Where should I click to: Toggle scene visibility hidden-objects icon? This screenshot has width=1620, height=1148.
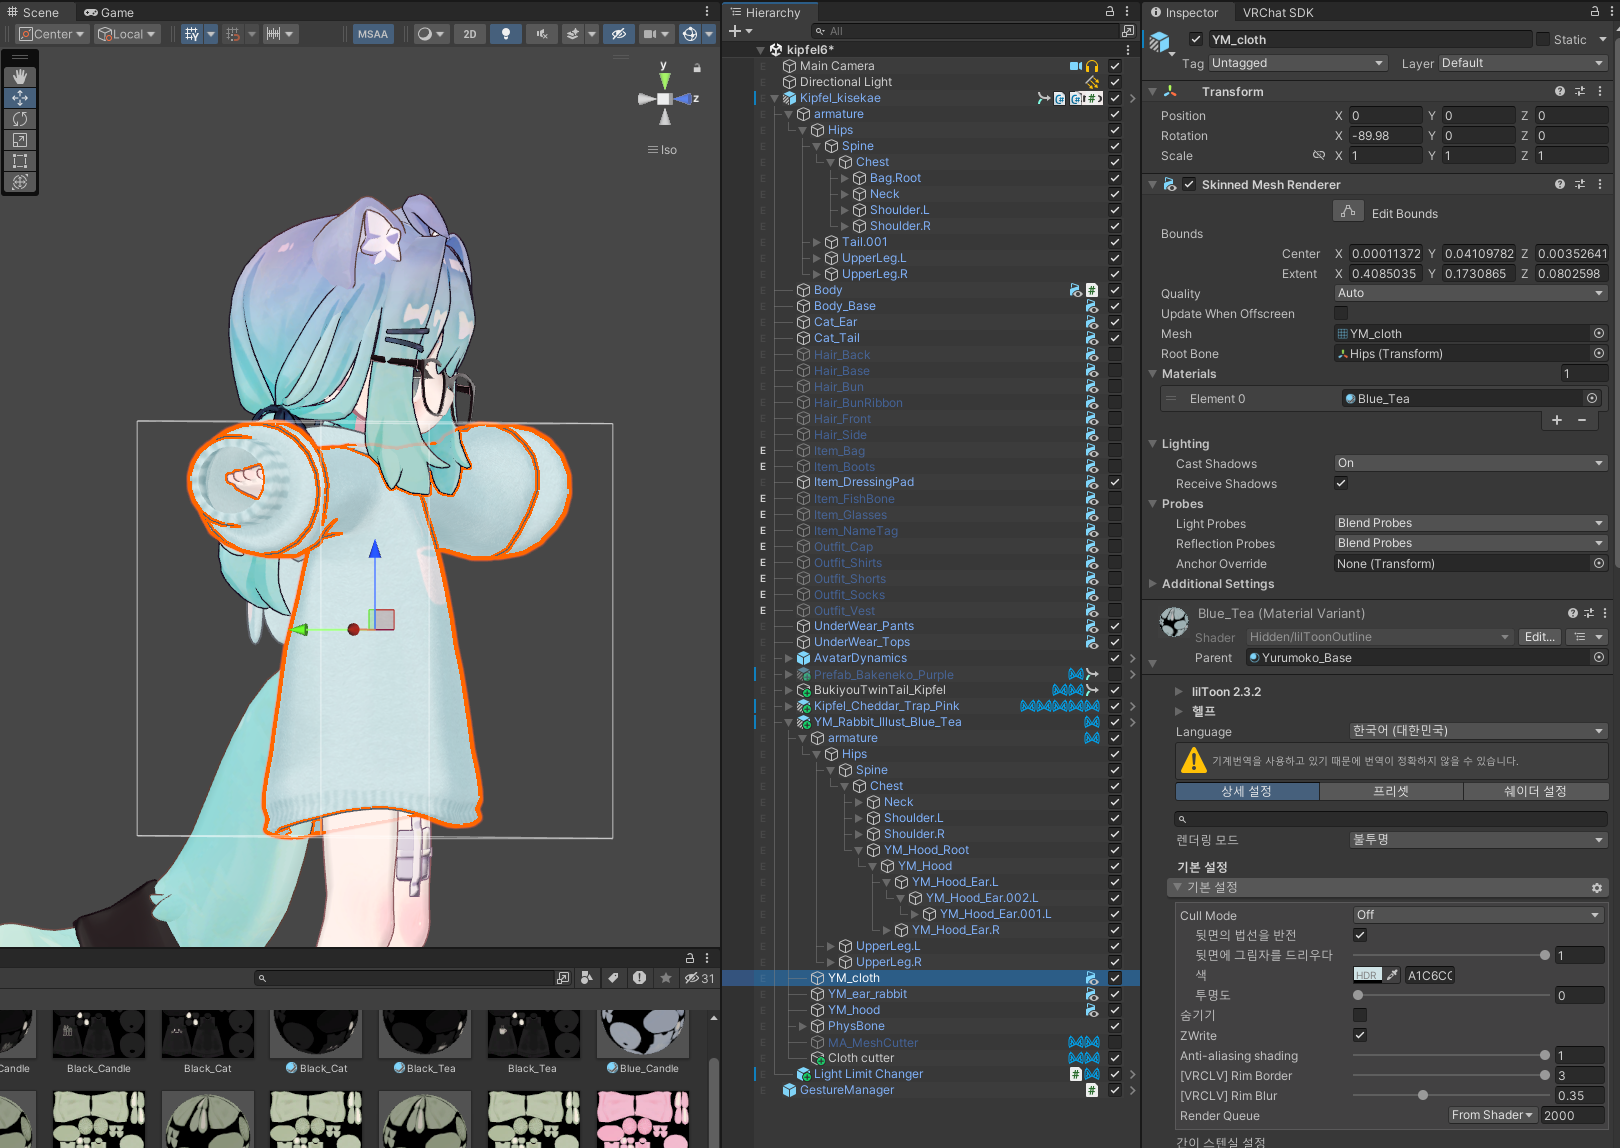coord(619,34)
